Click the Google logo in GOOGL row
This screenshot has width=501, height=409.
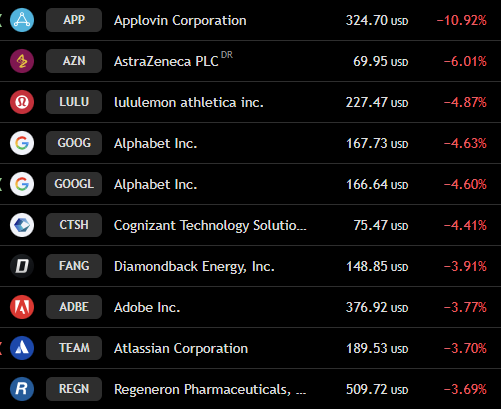(x=22, y=184)
